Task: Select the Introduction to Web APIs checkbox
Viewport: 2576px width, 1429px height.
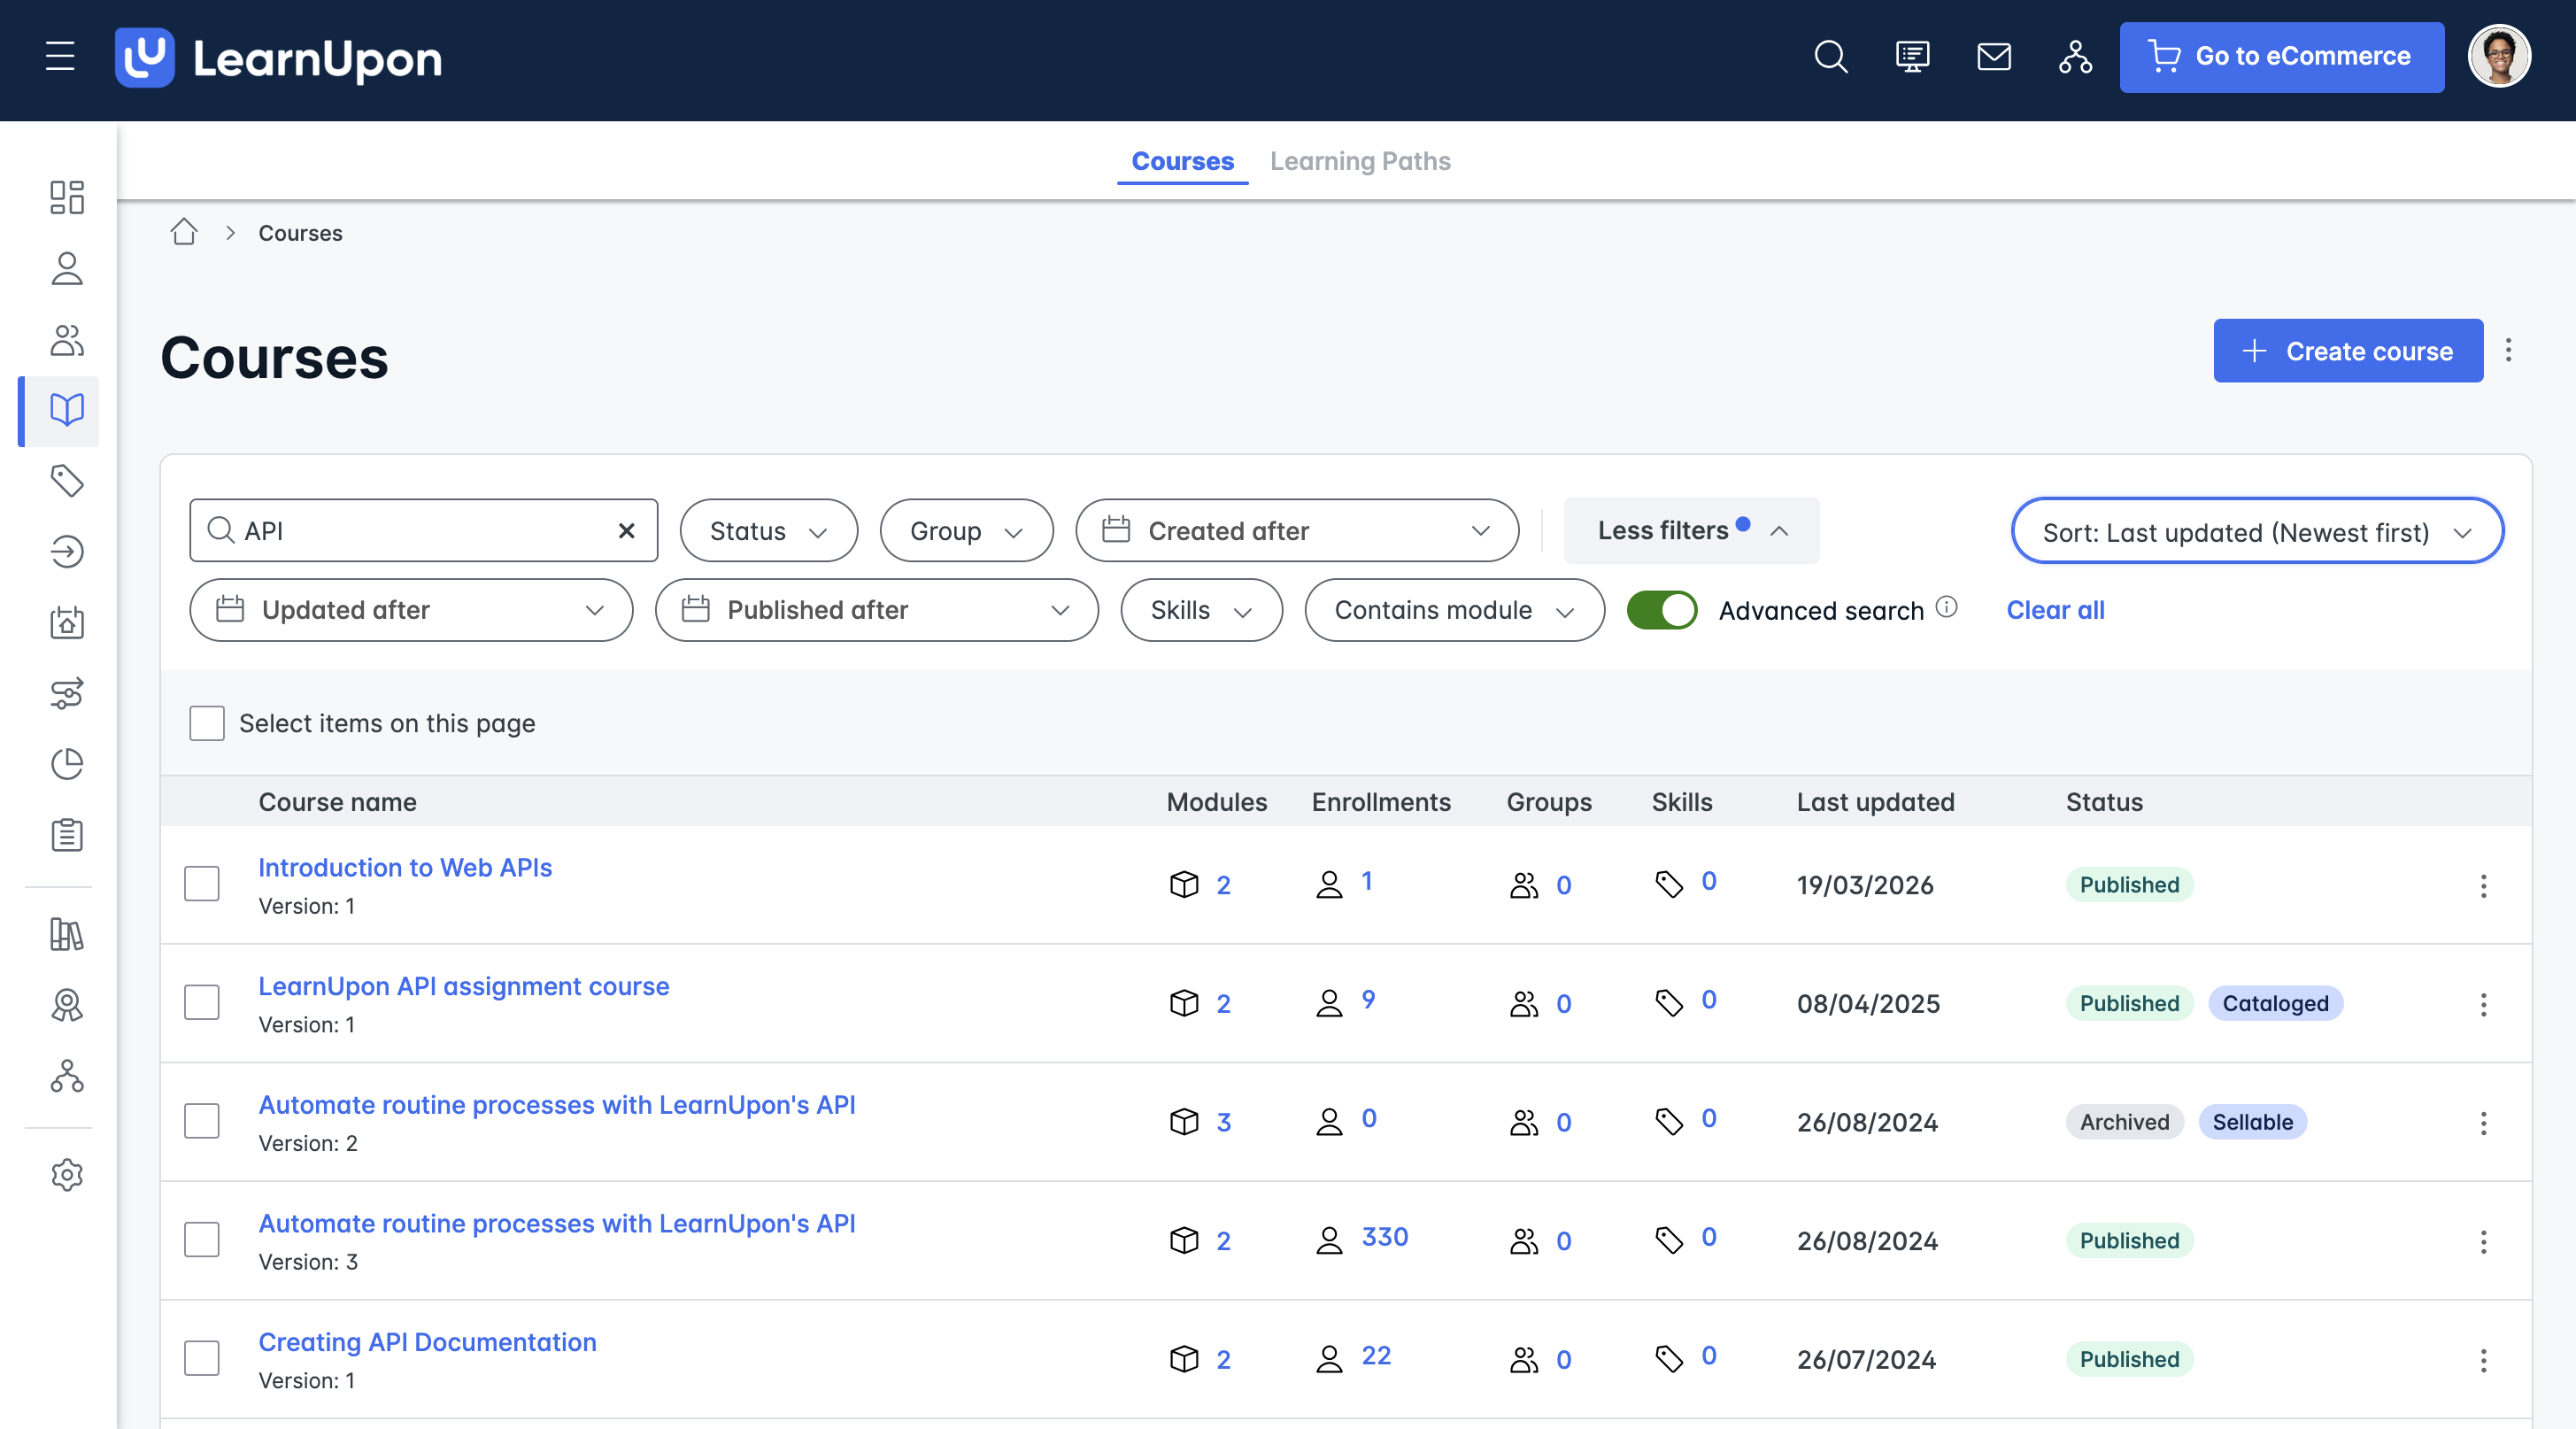Action: (202, 884)
